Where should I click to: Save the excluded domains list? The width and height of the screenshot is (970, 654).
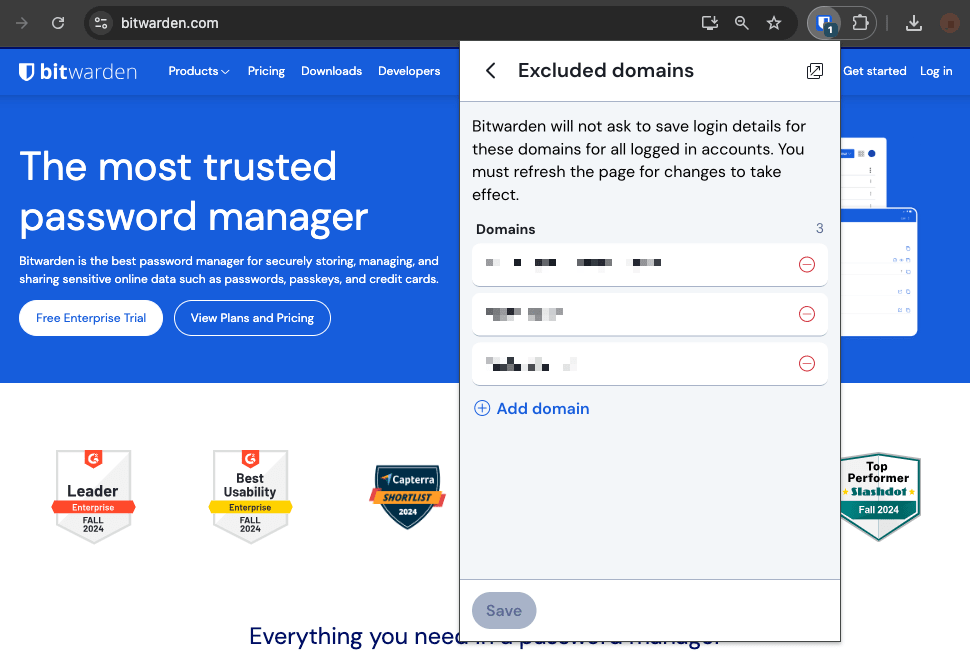(x=504, y=610)
